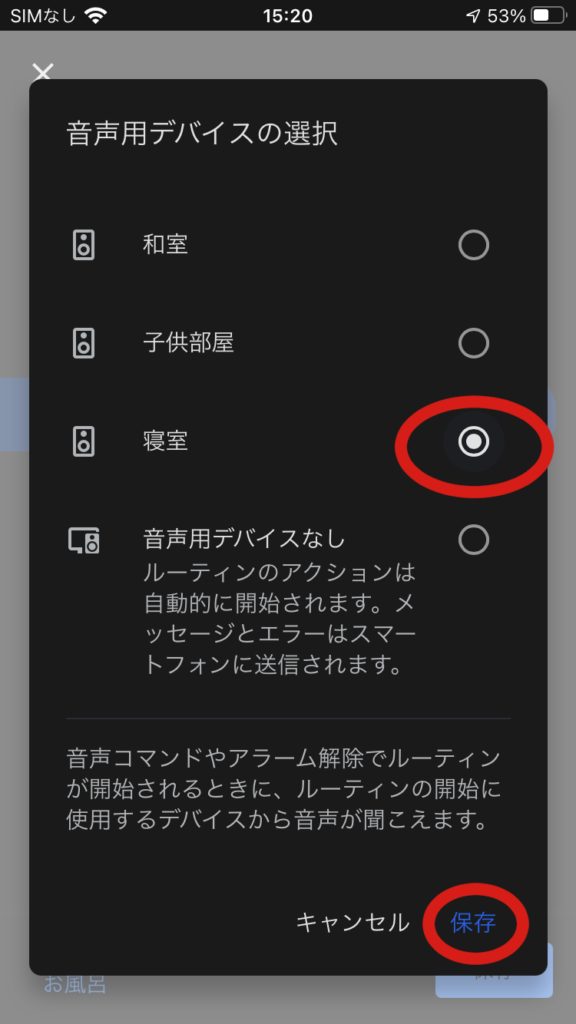The image size is (576, 1024).
Task: Tap the clock showing 15:20
Action: click(287, 16)
